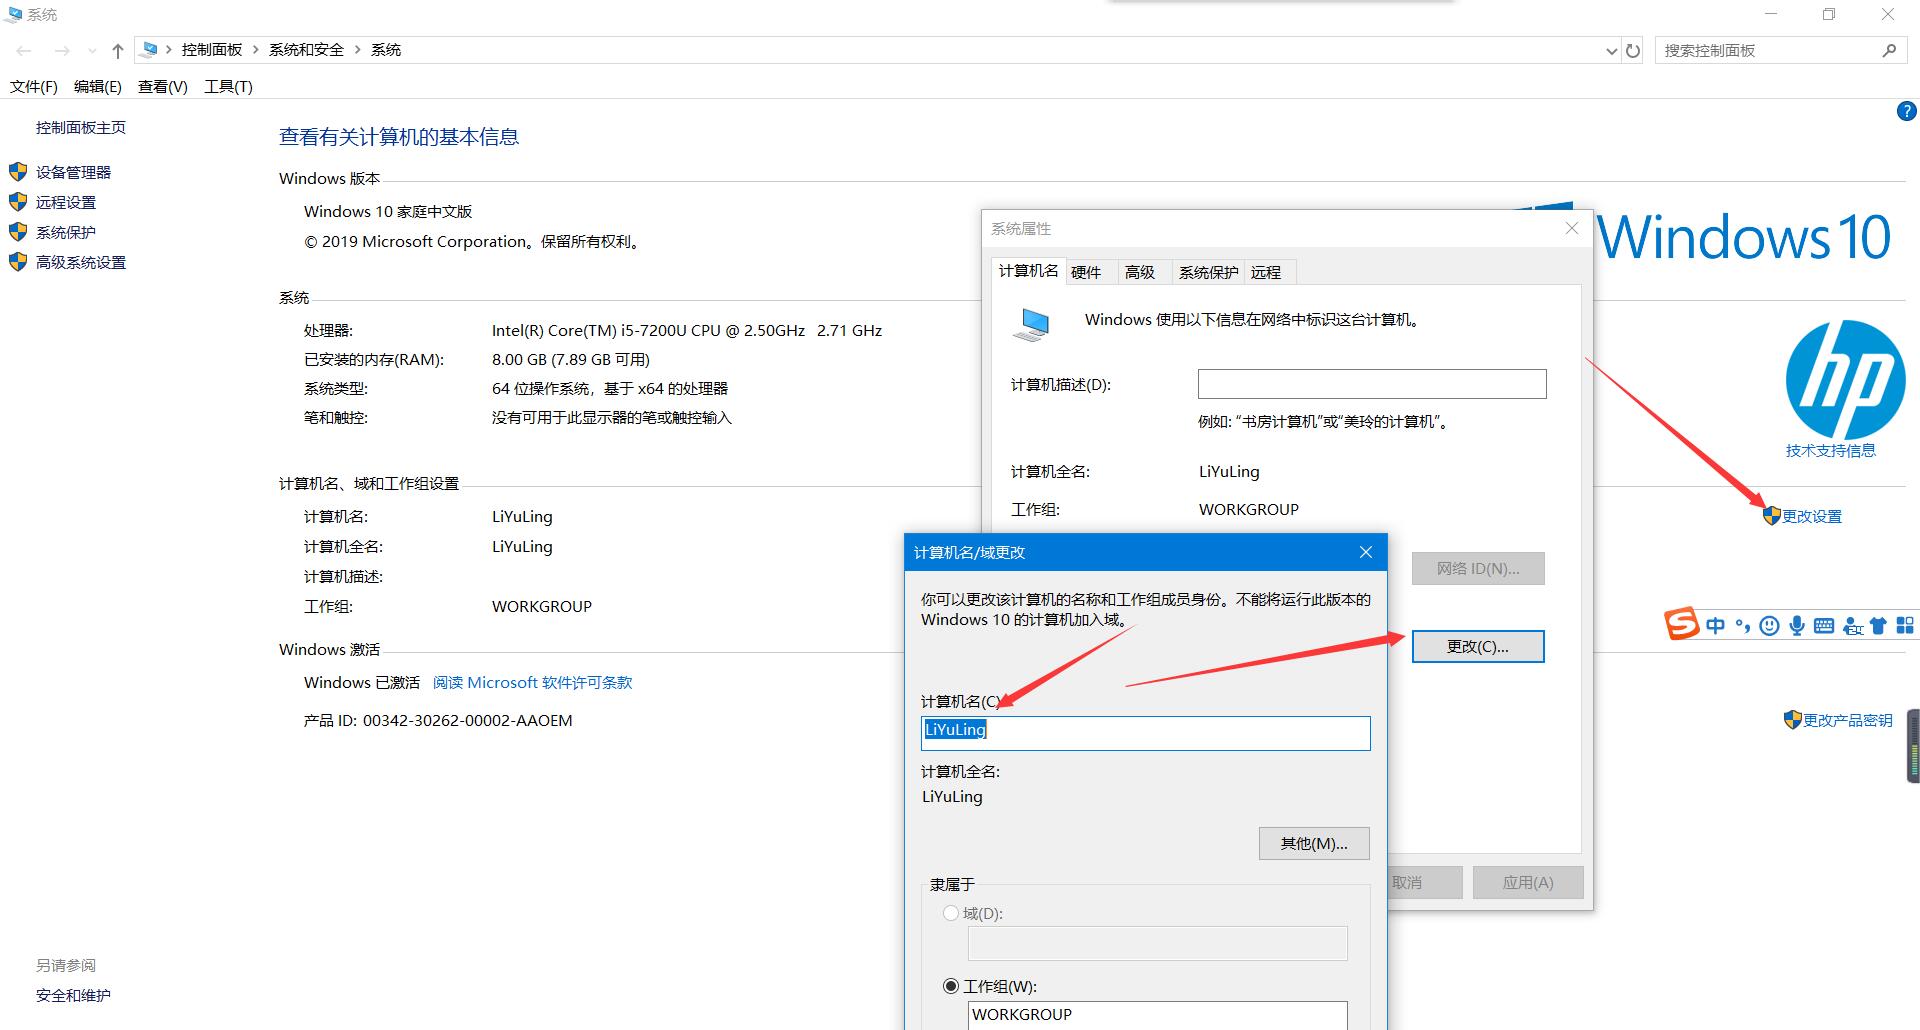This screenshot has width=1920, height=1030.
Task: Activate voice input microphone on Sogou bar
Action: (x=1797, y=626)
